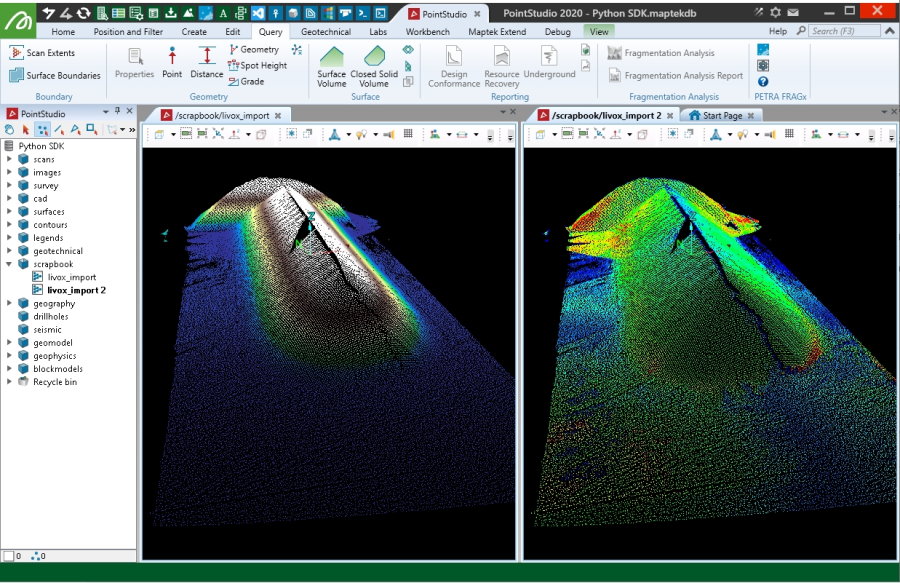
Task: Click the Properties button in Geometry group
Action: click(x=134, y=63)
